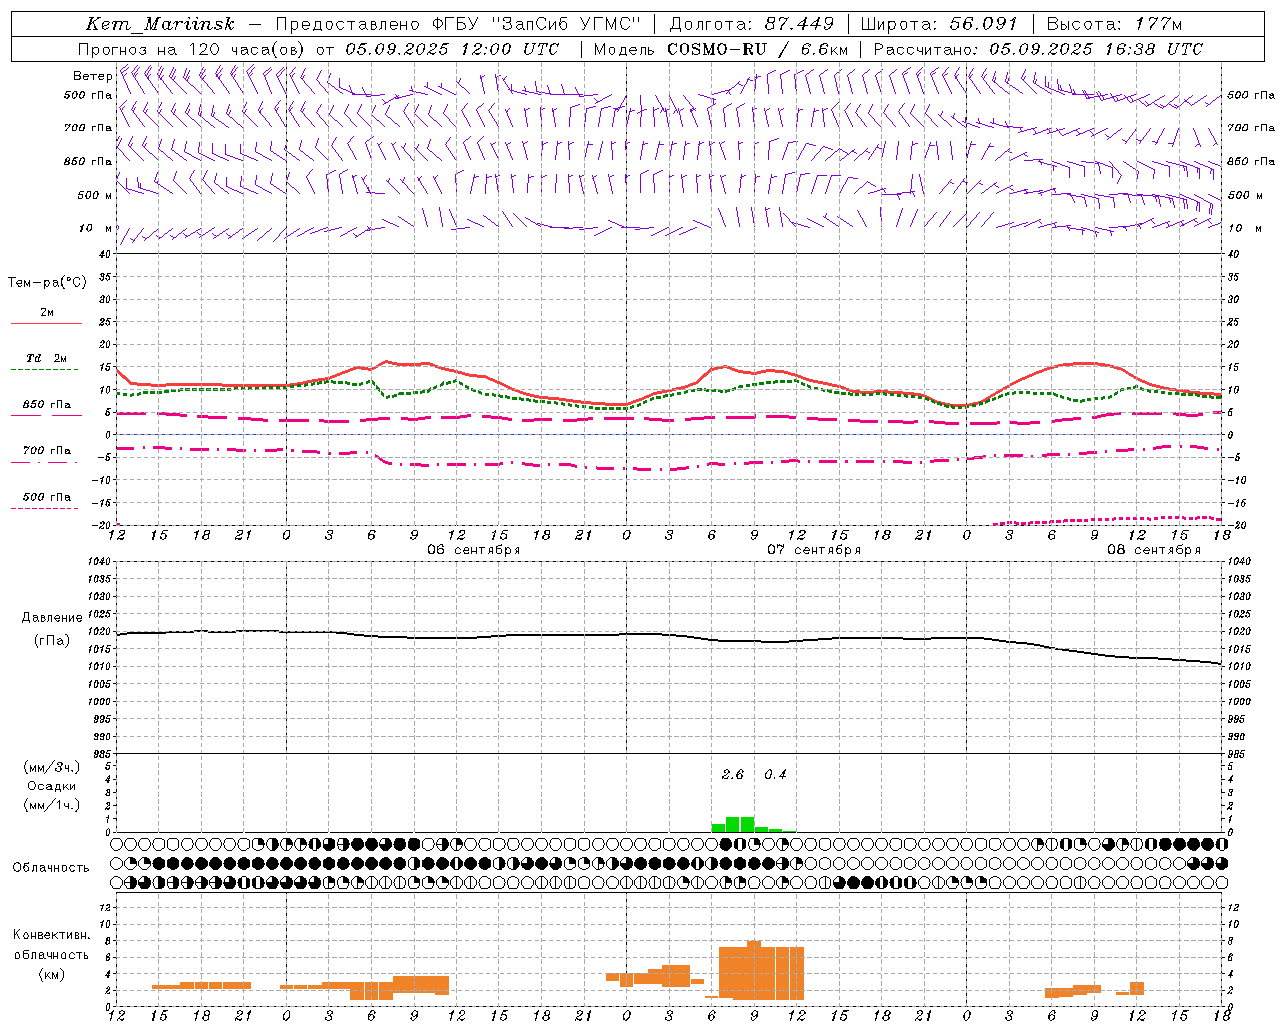Click the left 10 м wind level label
1280x1024 pixels.
coord(95,228)
